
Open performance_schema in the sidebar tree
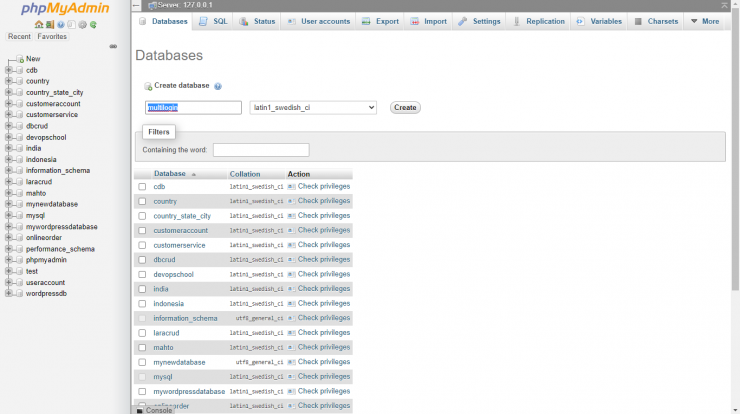[60, 249]
